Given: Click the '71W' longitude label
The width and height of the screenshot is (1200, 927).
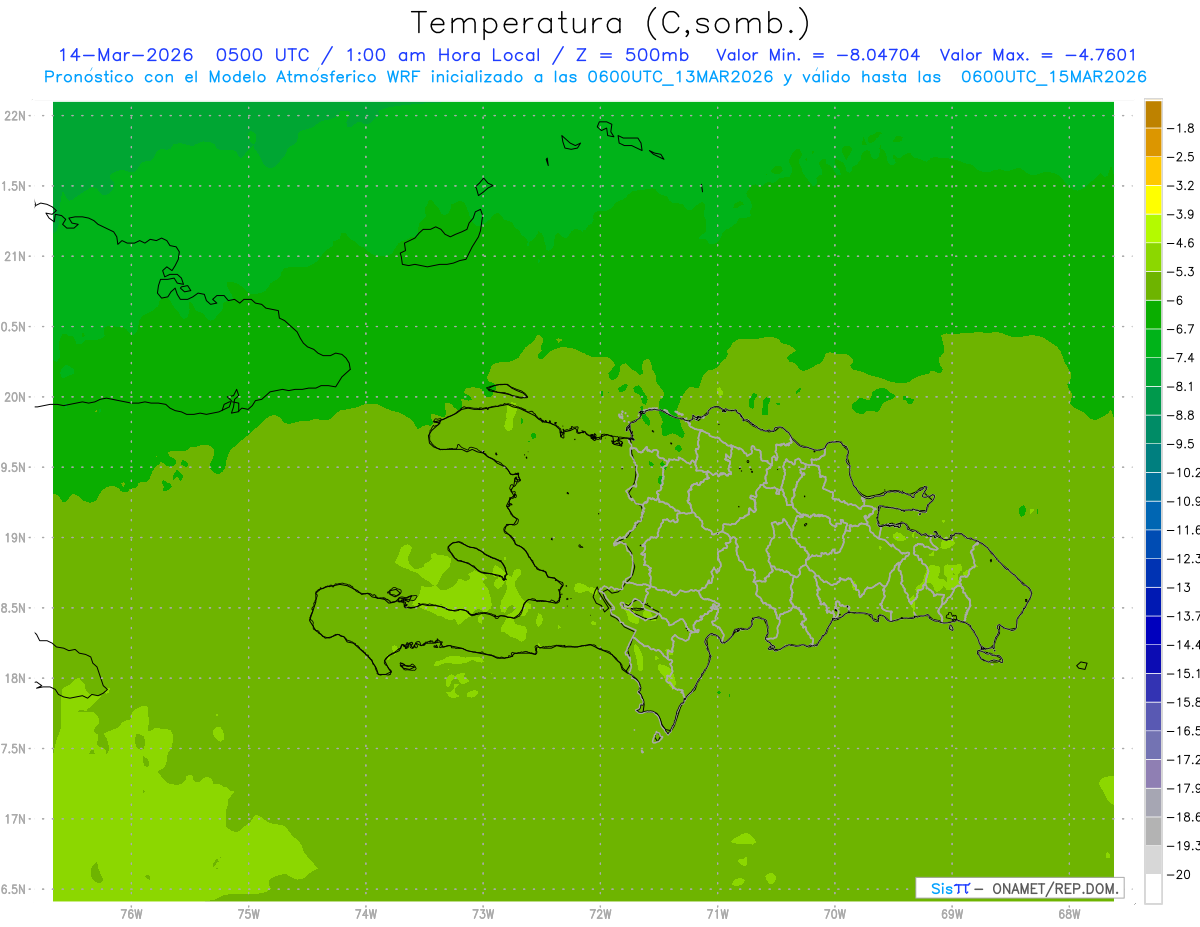Looking at the screenshot, I should point(717,914).
